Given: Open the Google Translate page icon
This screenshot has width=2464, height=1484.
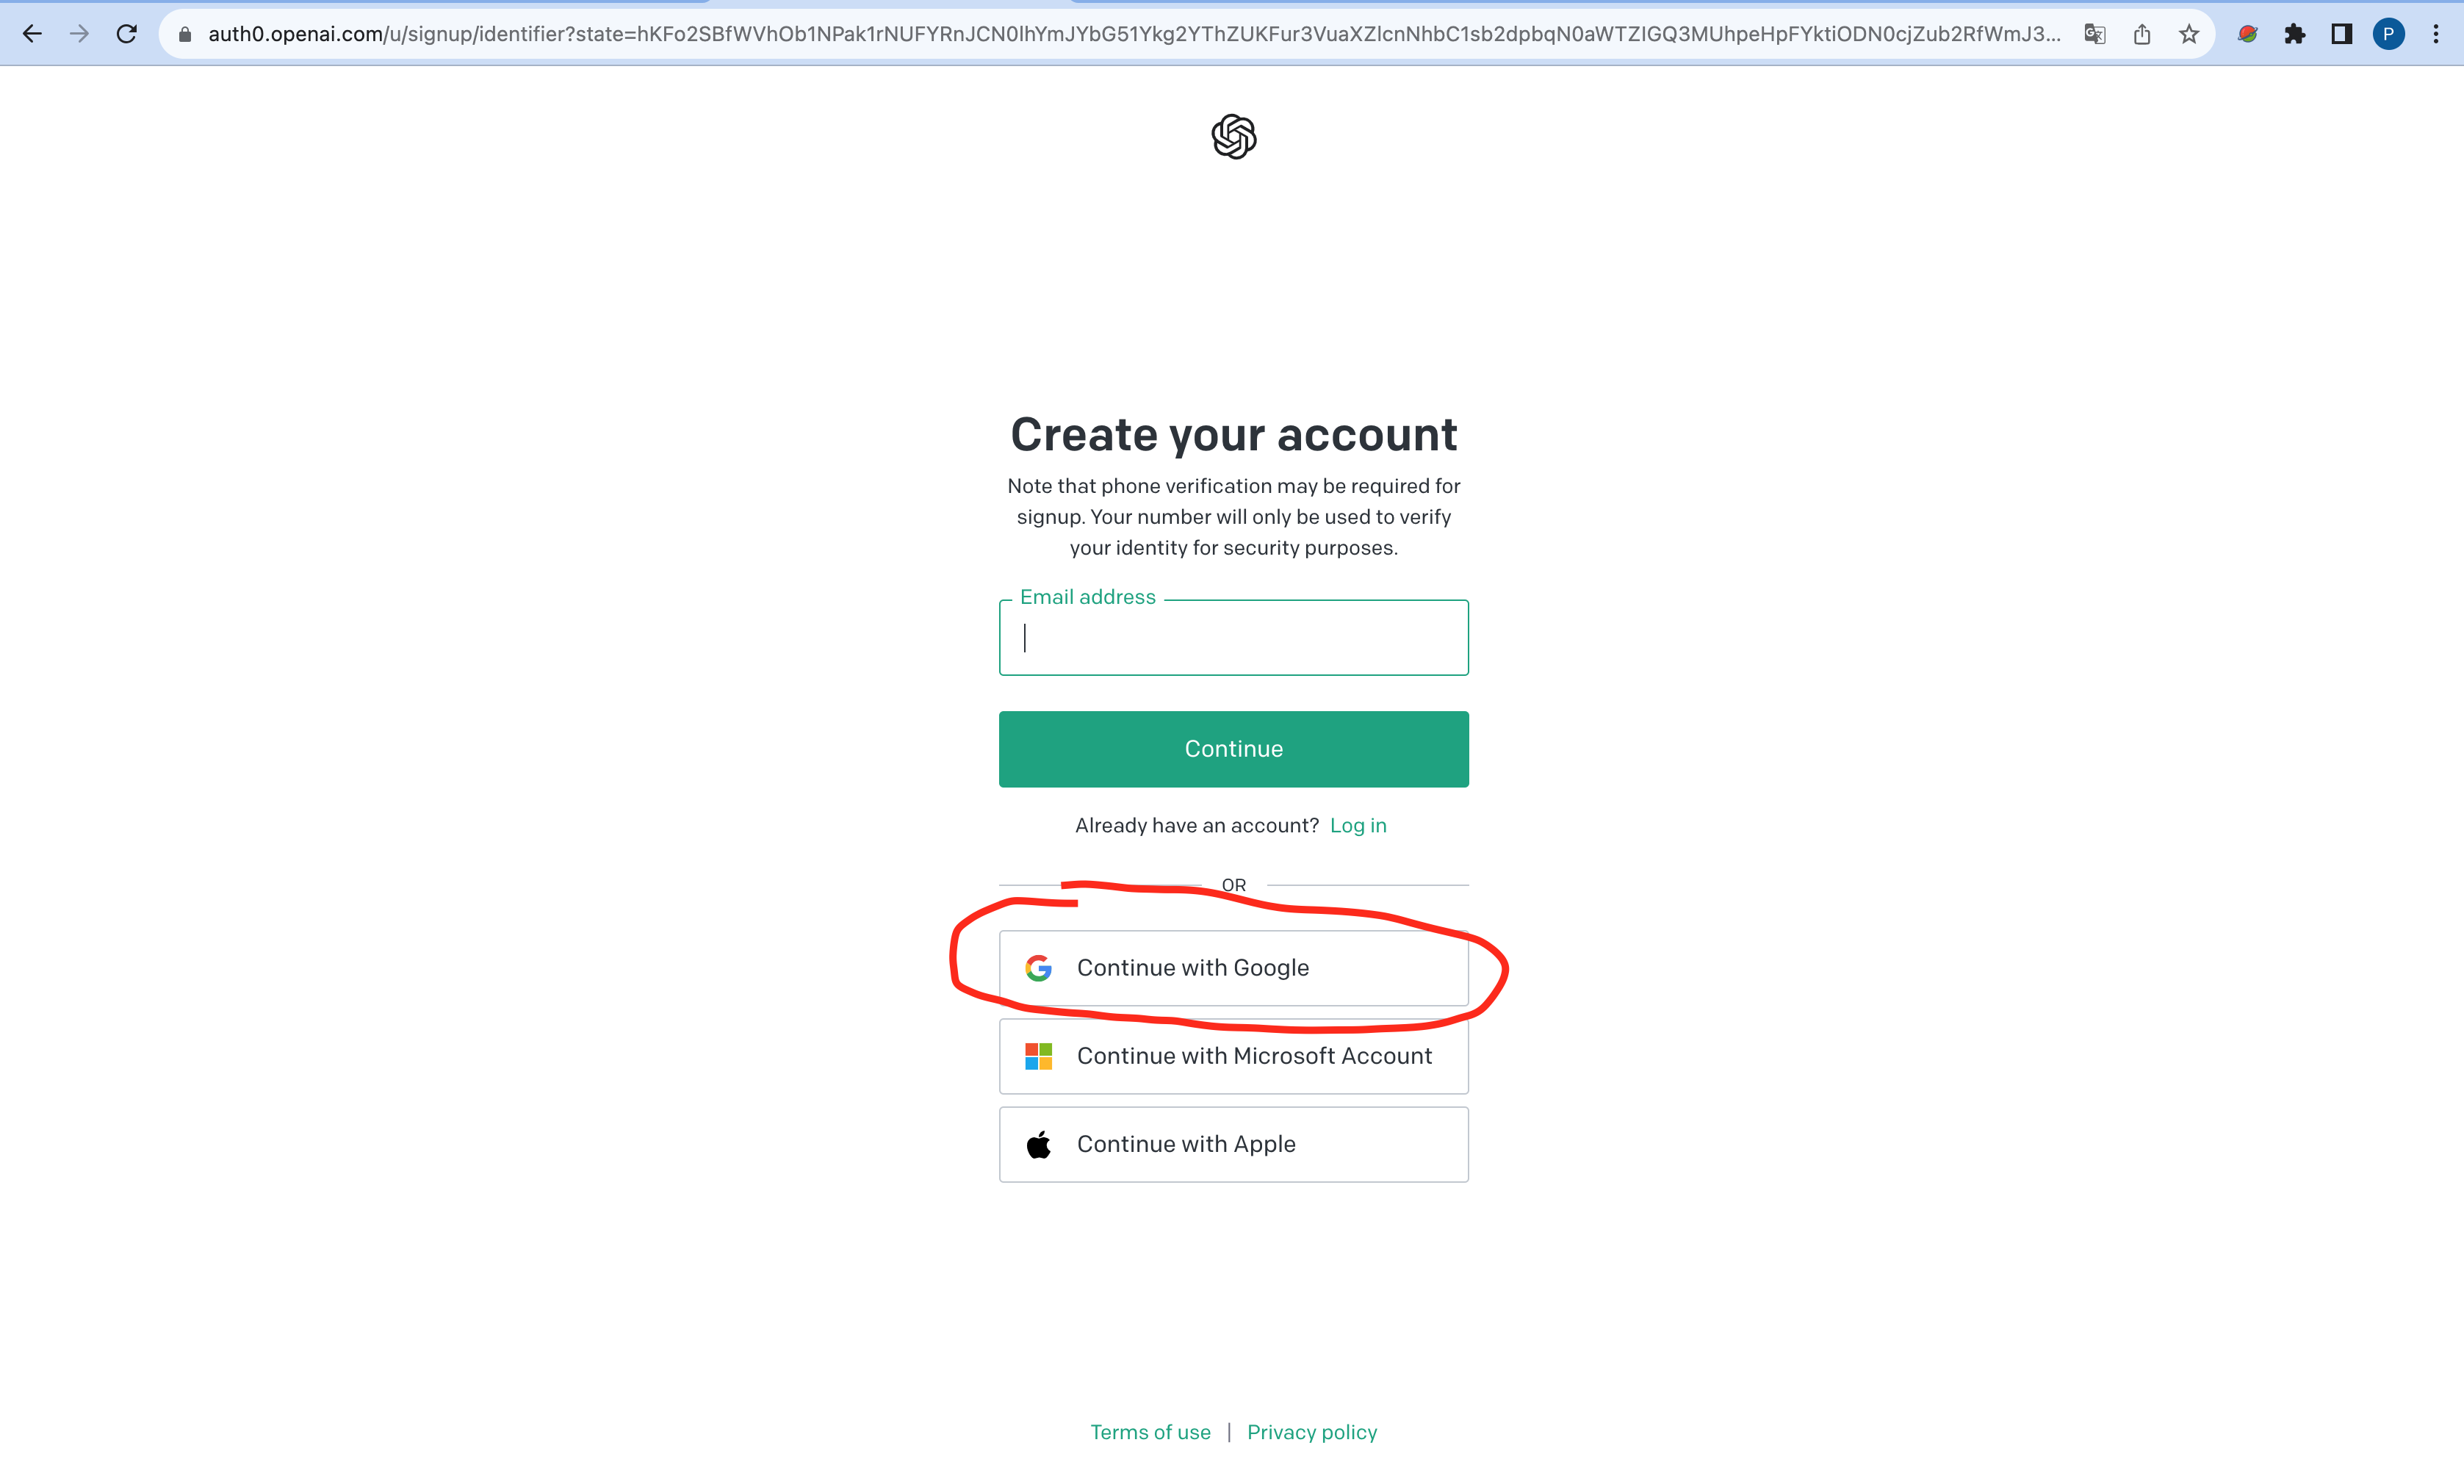Looking at the screenshot, I should click(2094, 34).
